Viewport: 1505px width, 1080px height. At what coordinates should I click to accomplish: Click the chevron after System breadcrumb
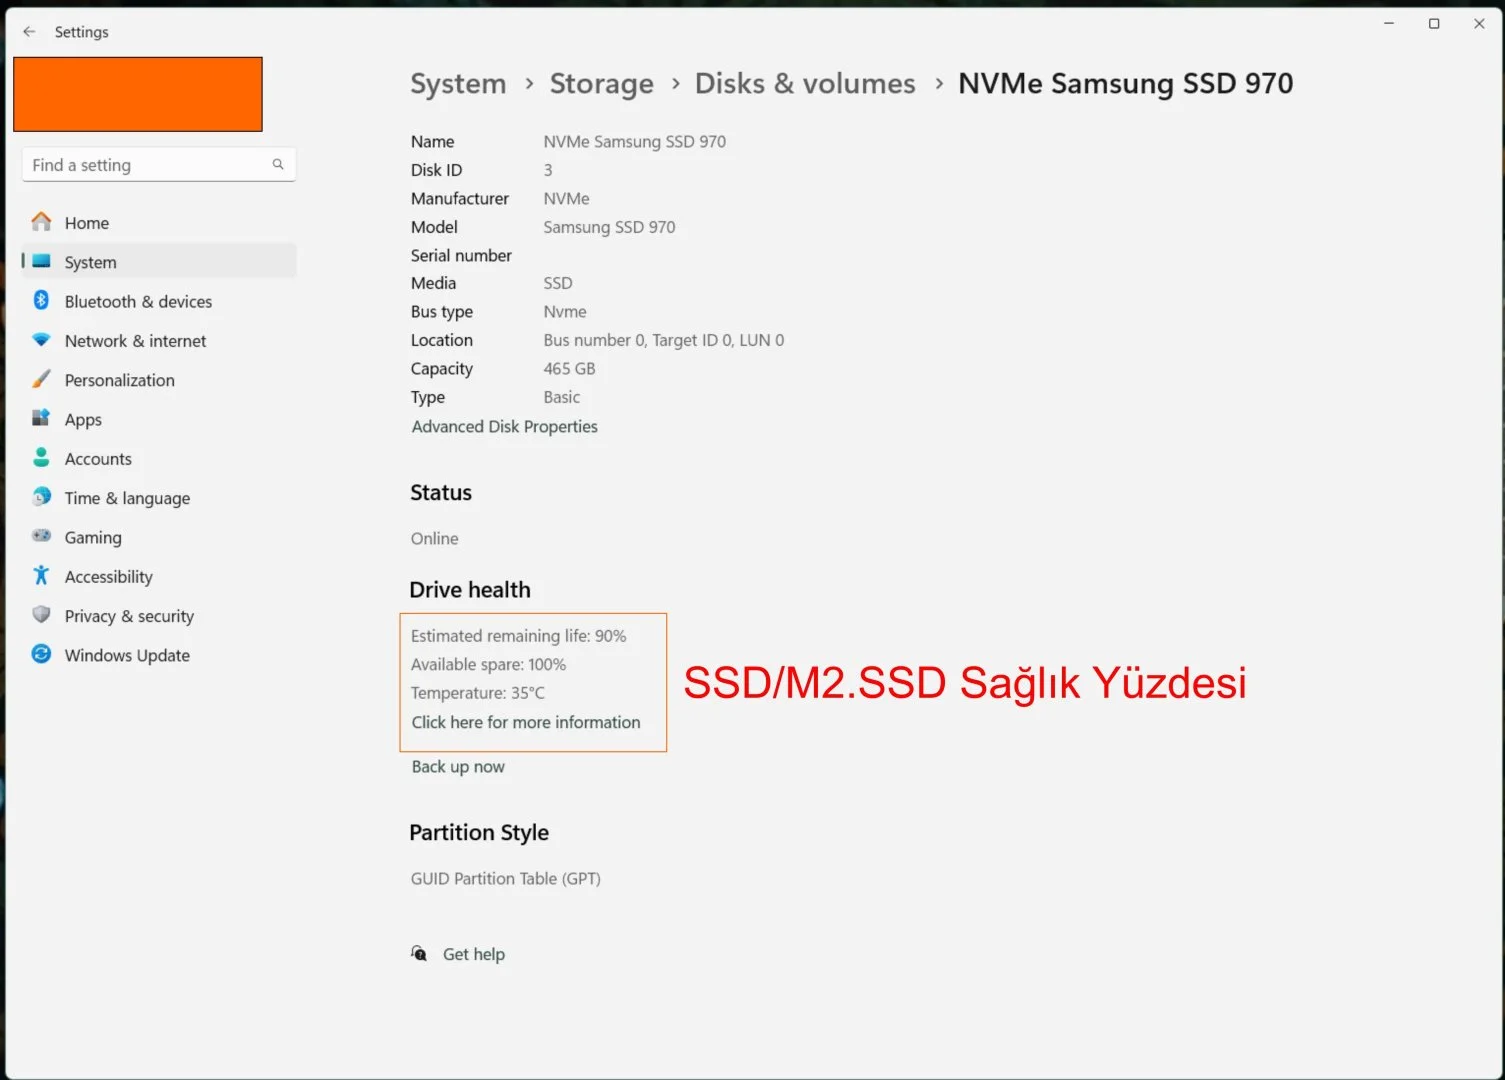(529, 84)
